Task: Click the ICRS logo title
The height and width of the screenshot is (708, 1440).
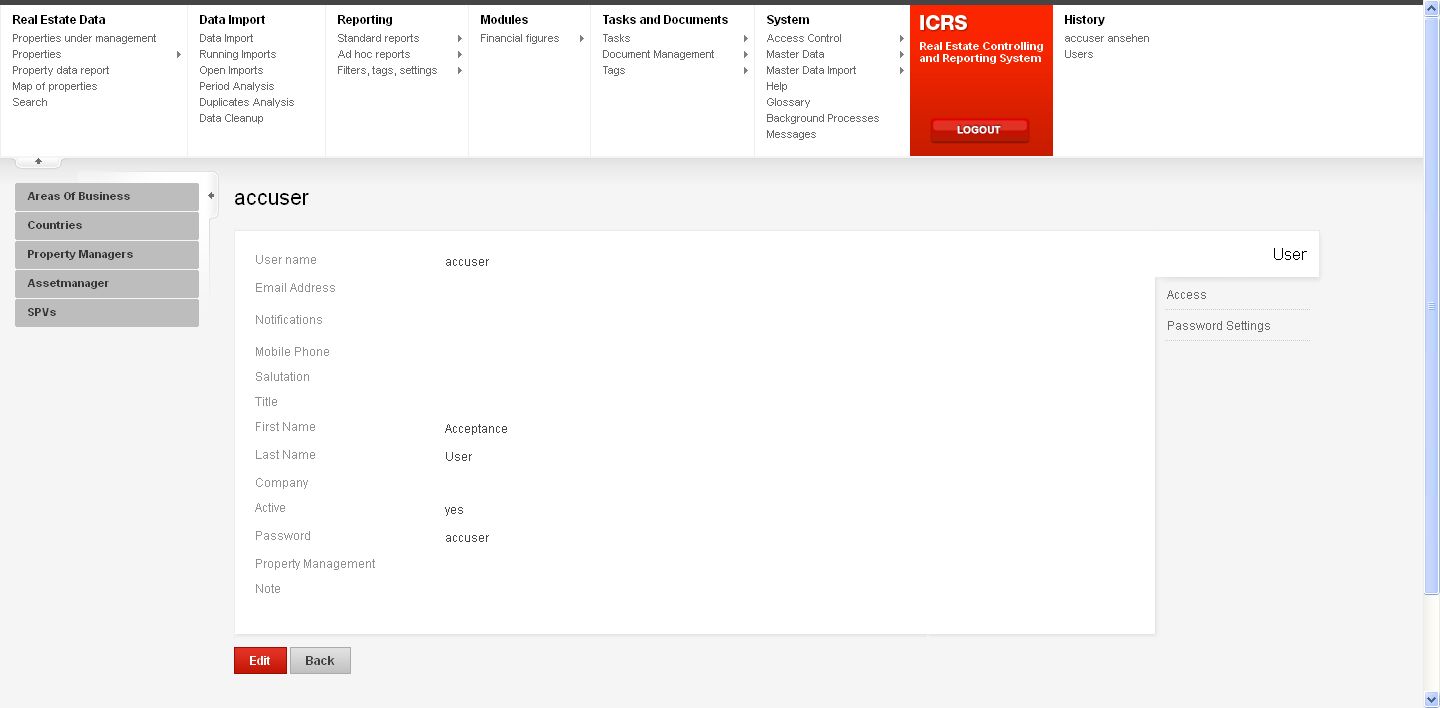Action: (x=943, y=23)
